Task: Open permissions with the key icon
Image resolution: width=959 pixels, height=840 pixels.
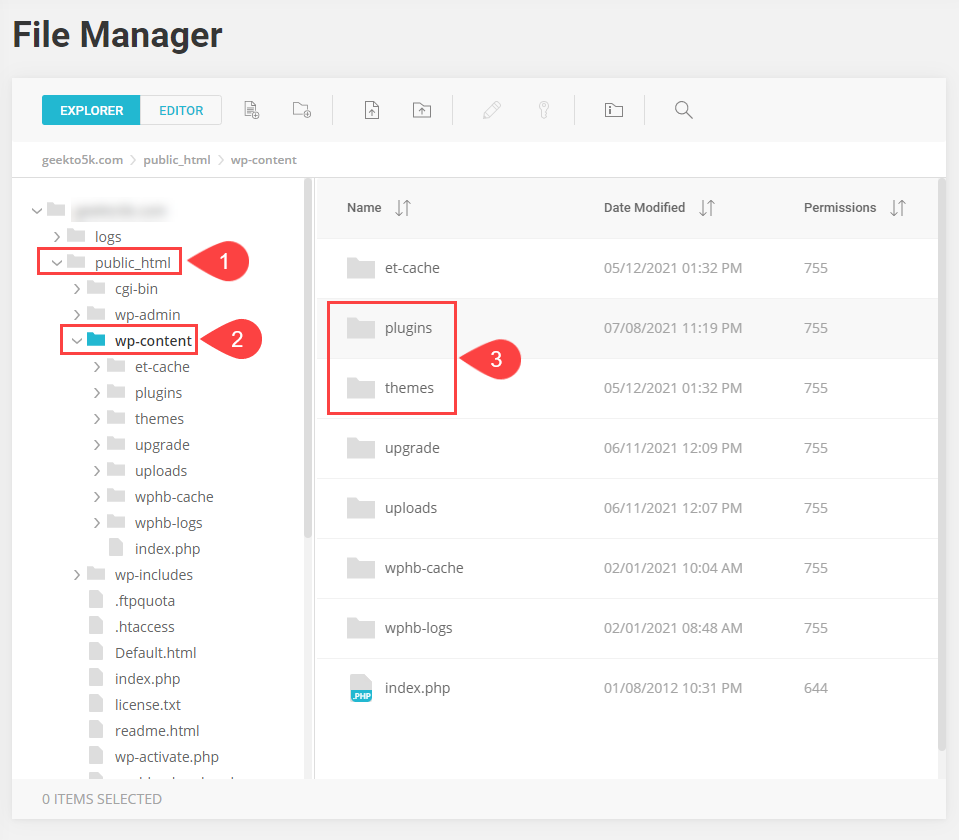Action: [x=543, y=110]
